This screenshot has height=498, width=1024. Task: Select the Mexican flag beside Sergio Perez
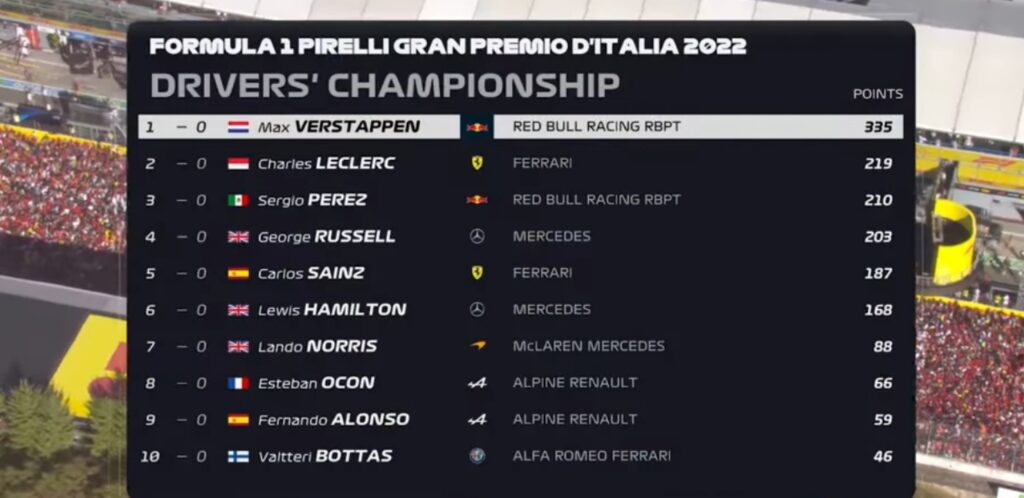[x=238, y=200]
